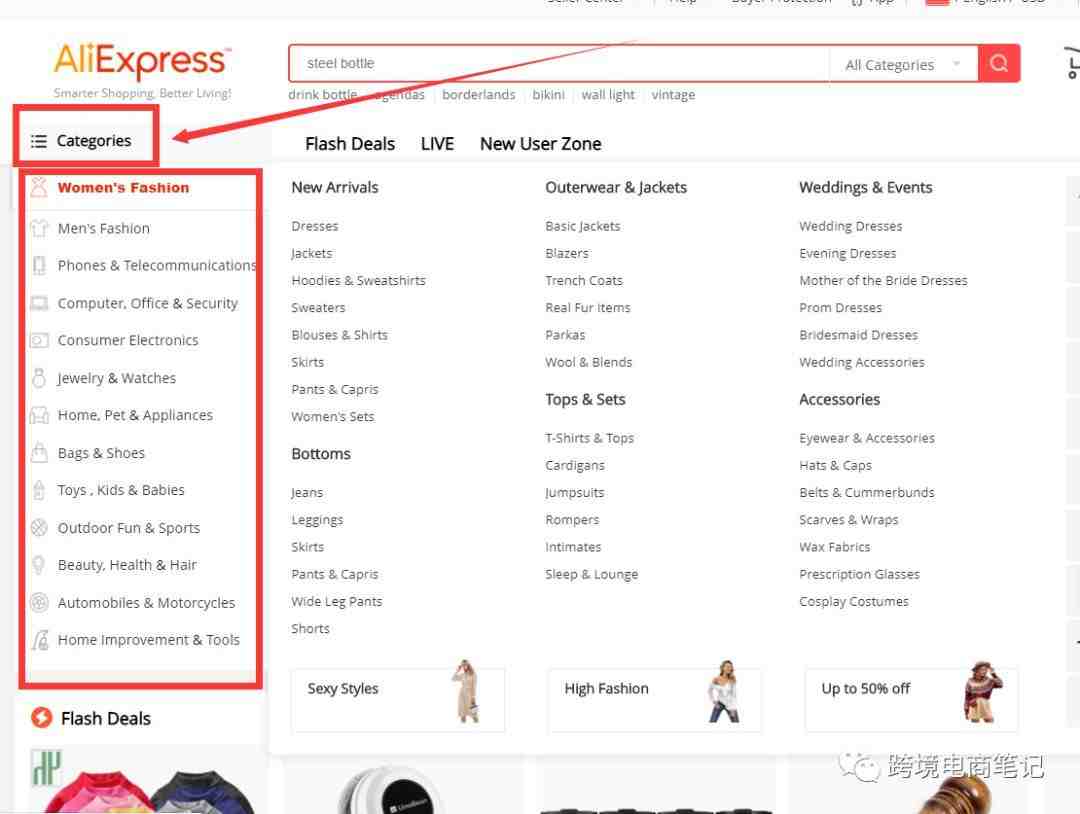Click the Jewelry & Watches ring icon
1080x814 pixels.
coord(39,377)
